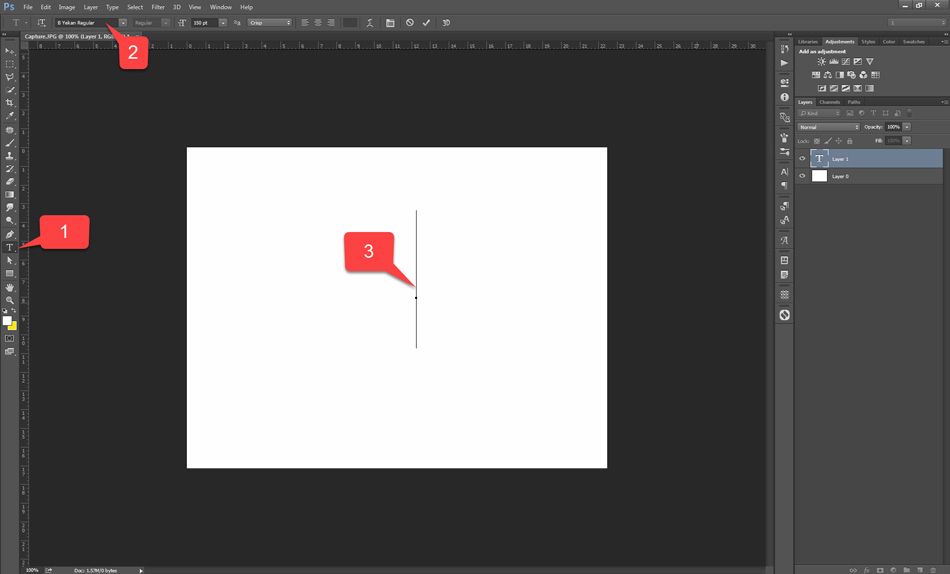Toggle visibility of Layer 0
The width and height of the screenshot is (950, 574).
pyautogui.click(x=802, y=176)
